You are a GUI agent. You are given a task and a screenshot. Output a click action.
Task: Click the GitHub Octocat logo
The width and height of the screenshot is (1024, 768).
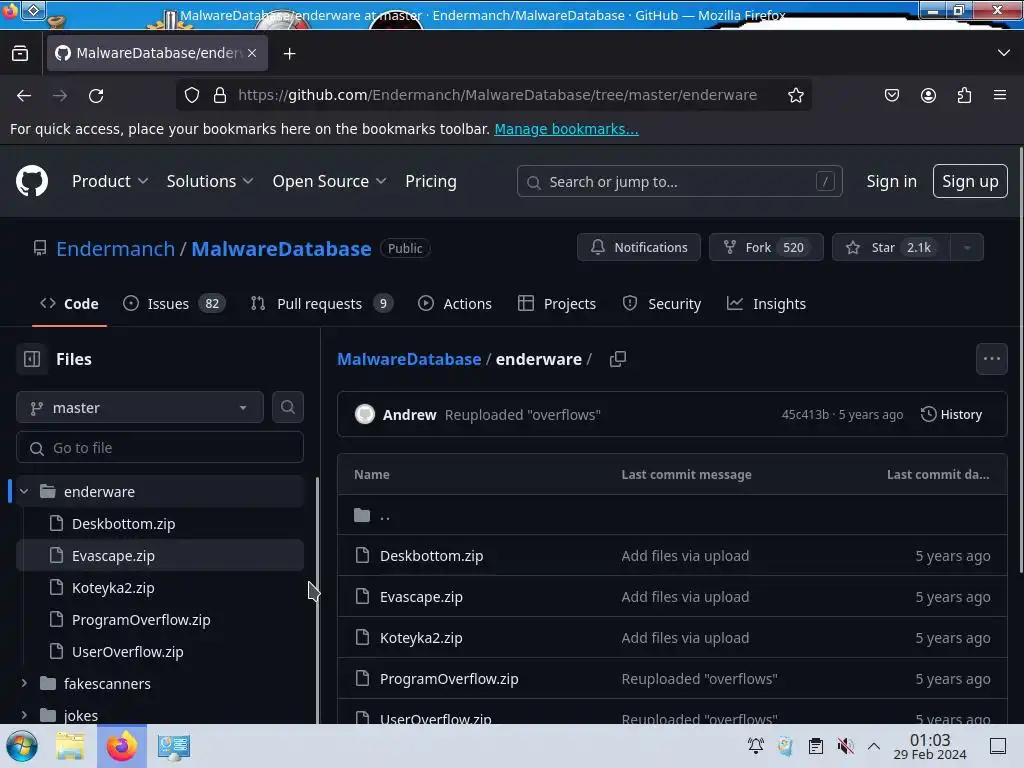(31, 181)
